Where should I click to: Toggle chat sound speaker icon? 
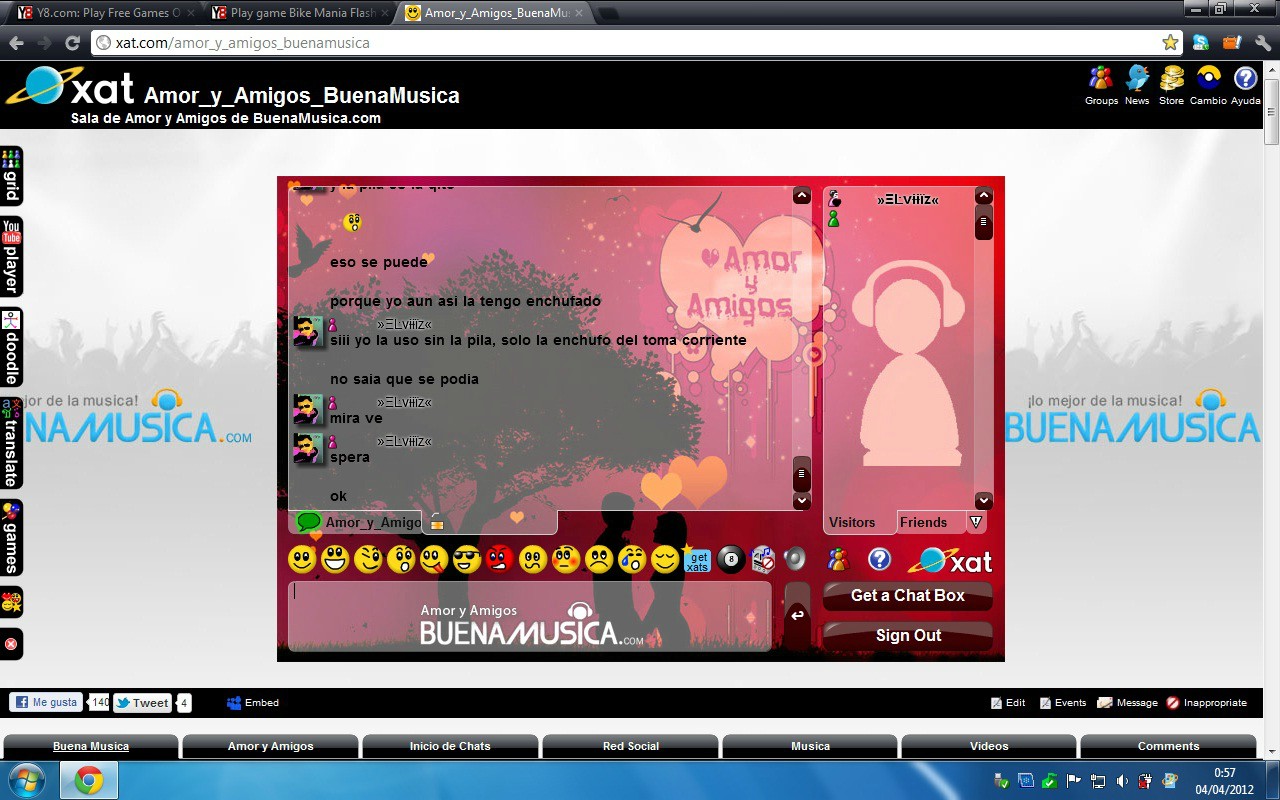[794, 558]
